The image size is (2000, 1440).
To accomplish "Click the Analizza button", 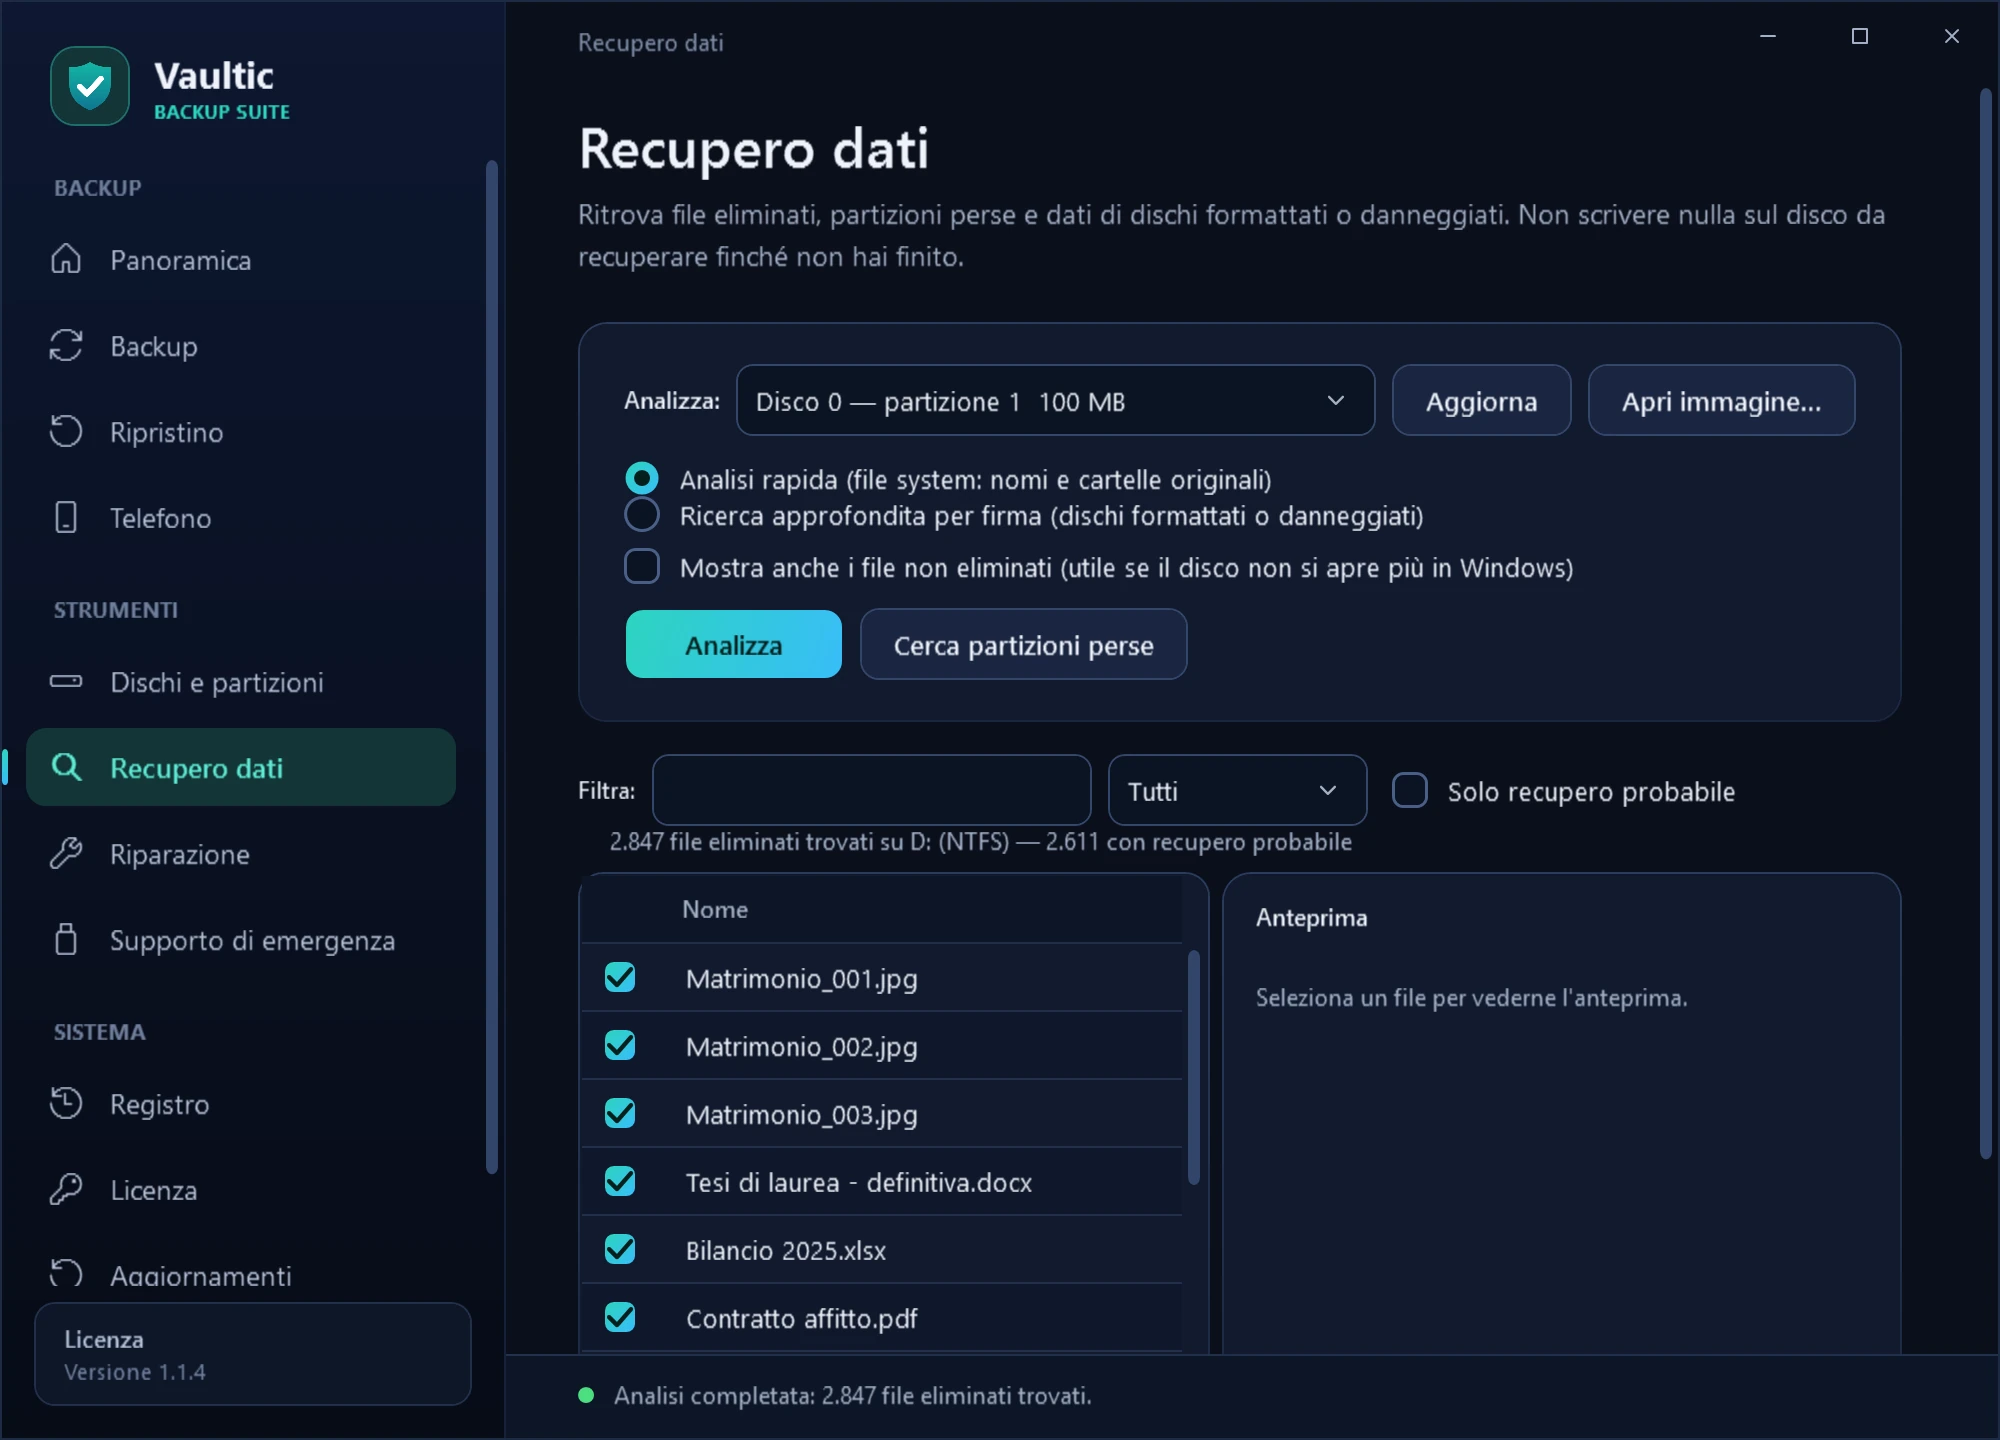I will pyautogui.click(x=734, y=644).
